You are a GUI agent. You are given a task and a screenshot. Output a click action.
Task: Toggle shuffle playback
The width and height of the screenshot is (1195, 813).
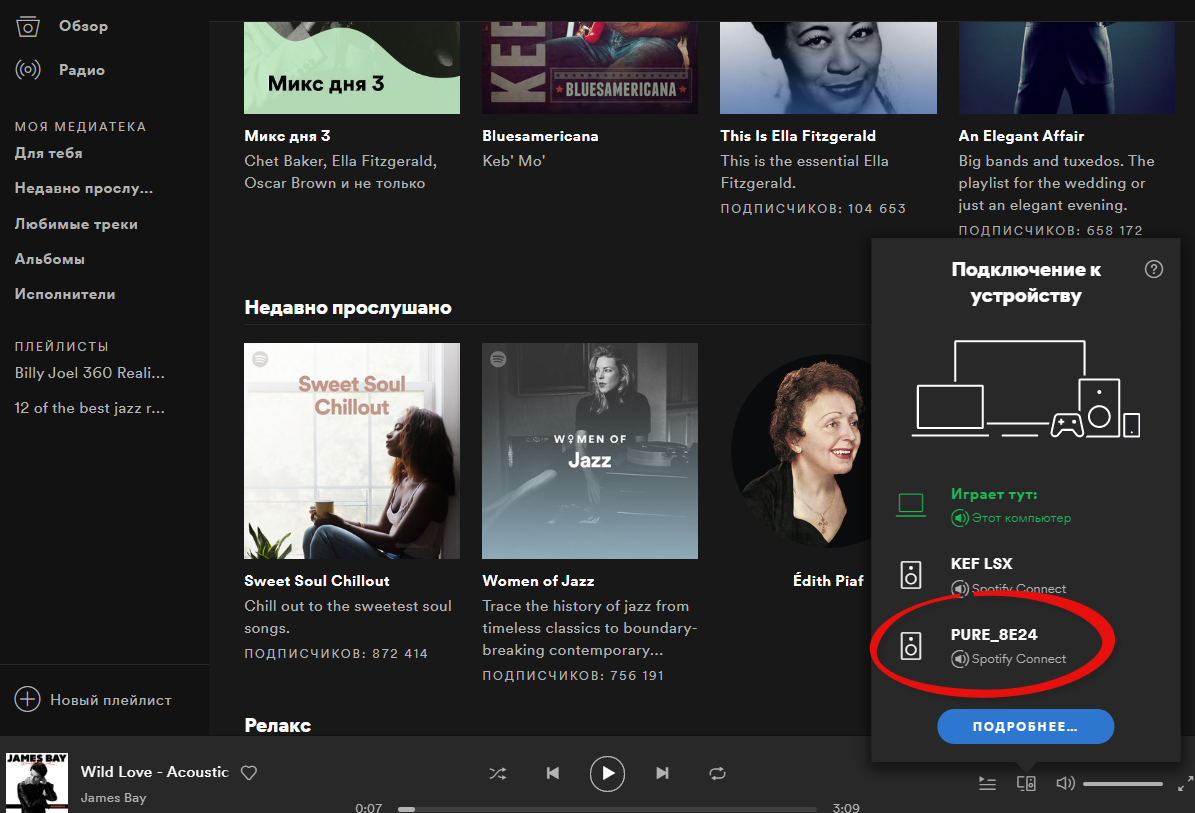[498, 773]
